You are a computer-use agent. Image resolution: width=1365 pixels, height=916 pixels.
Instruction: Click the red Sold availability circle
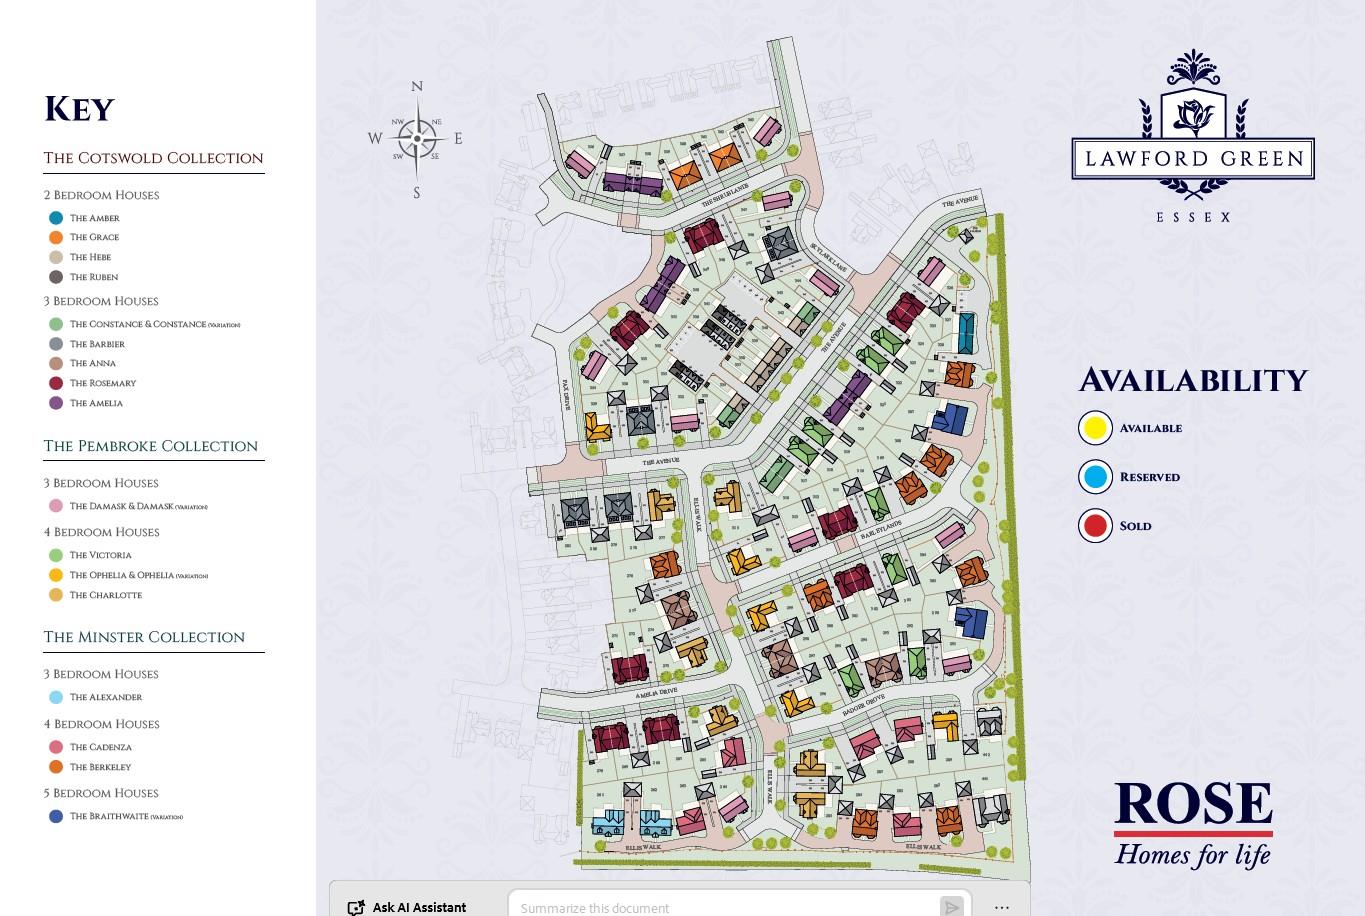coord(1095,526)
